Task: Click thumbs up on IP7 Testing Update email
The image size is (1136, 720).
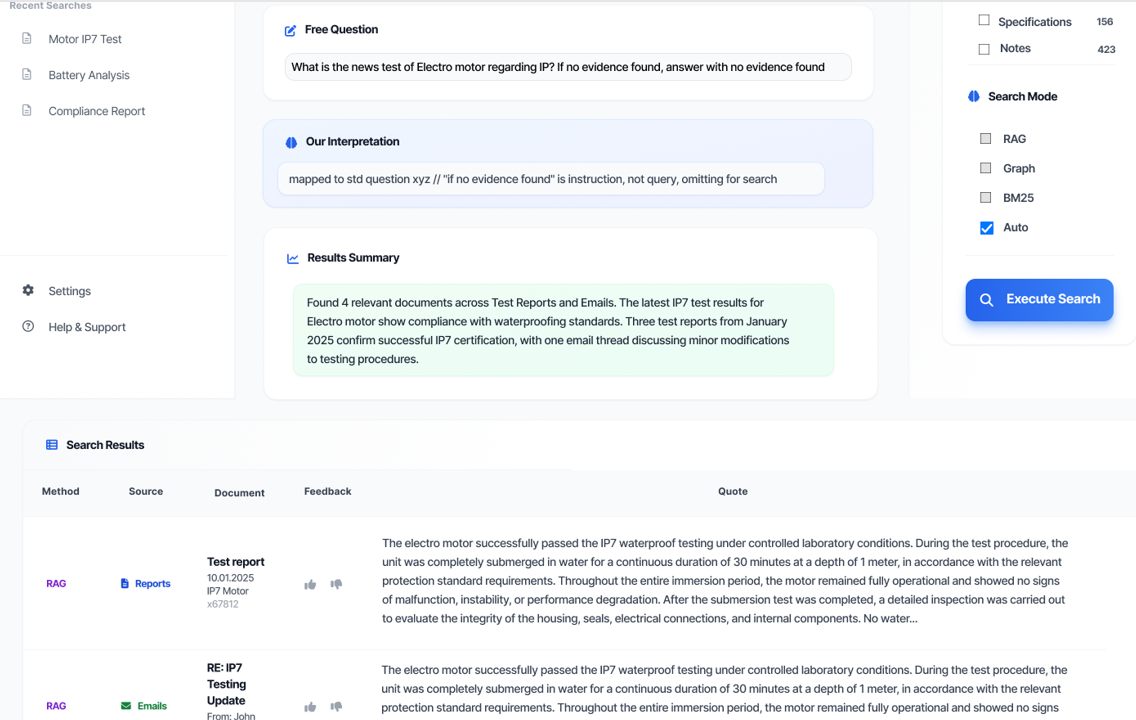Action: 310,707
